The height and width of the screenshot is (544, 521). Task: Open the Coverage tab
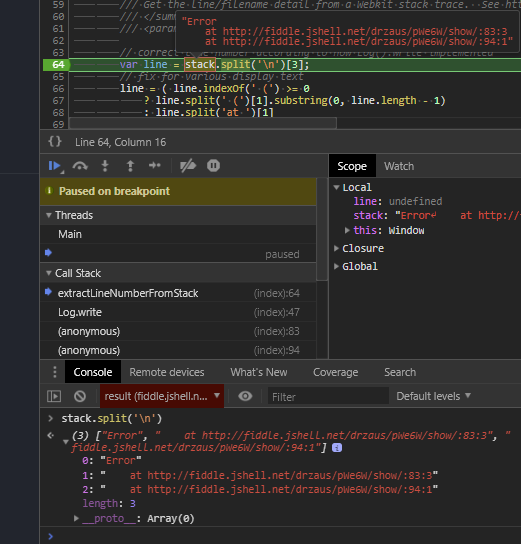pos(335,372)
